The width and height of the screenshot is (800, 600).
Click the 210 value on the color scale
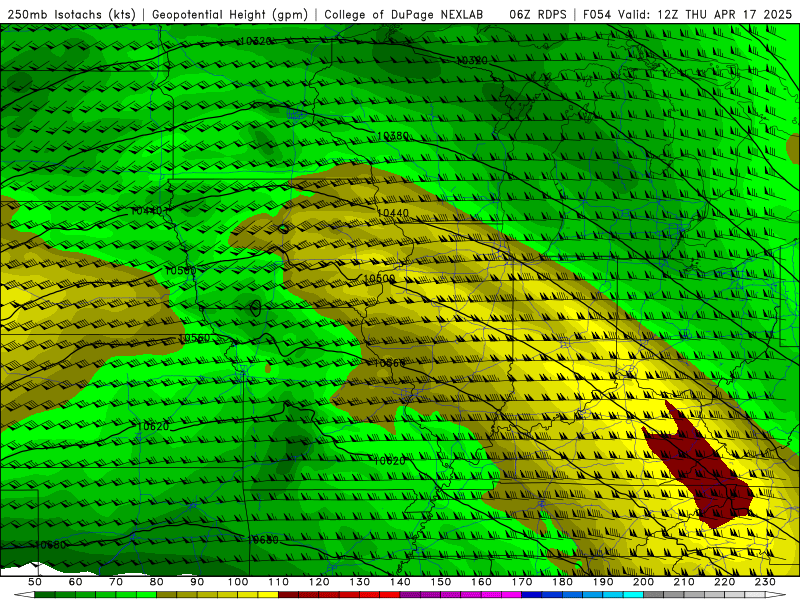[x=684, y=582]
